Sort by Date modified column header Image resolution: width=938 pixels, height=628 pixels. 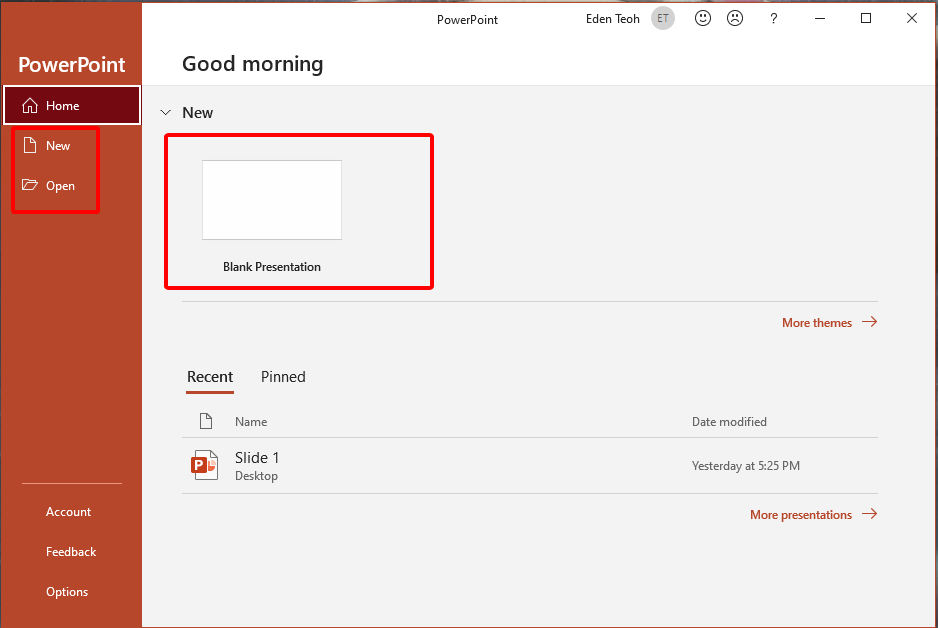coord(729,422)
